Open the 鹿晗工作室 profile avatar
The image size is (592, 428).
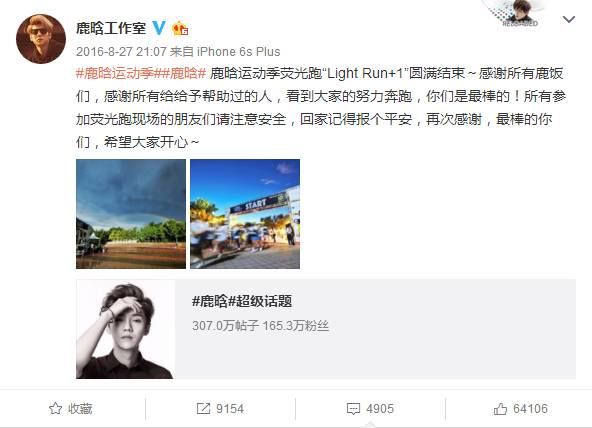pyautogui.click(x=41, y=39)
